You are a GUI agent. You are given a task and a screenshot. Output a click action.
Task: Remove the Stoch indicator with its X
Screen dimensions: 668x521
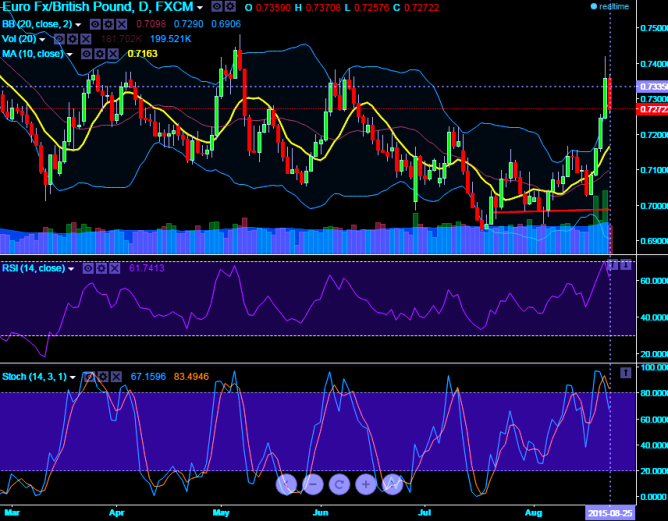point(116,377)
